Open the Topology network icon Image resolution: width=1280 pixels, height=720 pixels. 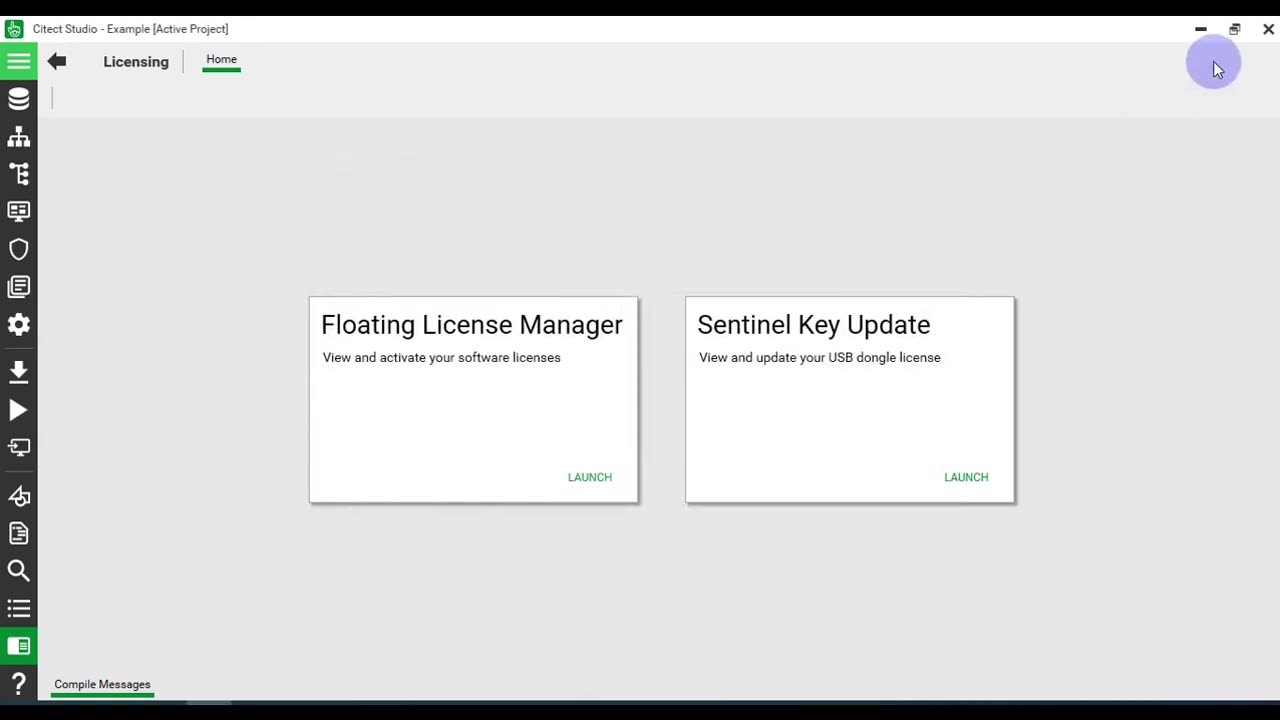pyautogui.click(x=18, y=137)
